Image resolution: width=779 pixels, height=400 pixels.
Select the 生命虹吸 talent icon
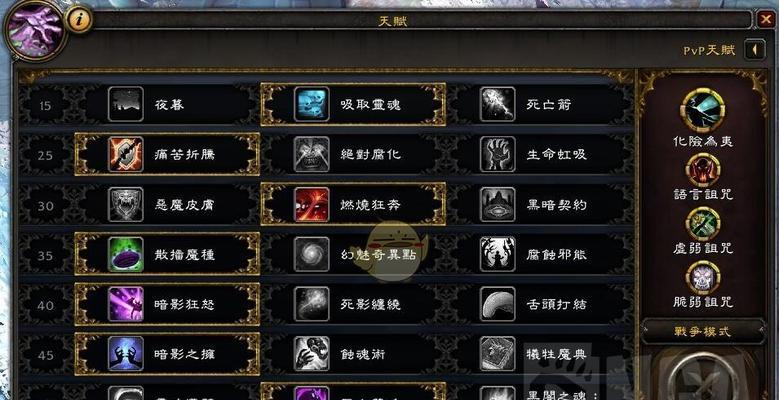point(497,155)
